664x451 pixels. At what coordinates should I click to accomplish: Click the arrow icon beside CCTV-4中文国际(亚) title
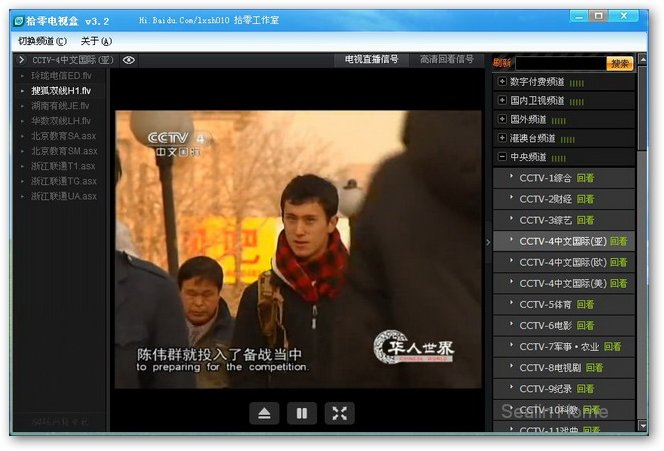21,60
